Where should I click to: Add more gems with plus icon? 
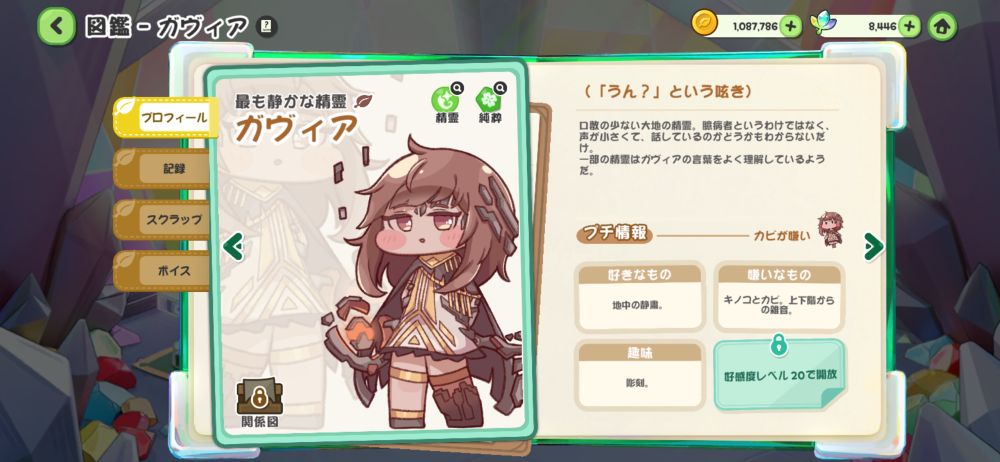click(x=909, y=26)
